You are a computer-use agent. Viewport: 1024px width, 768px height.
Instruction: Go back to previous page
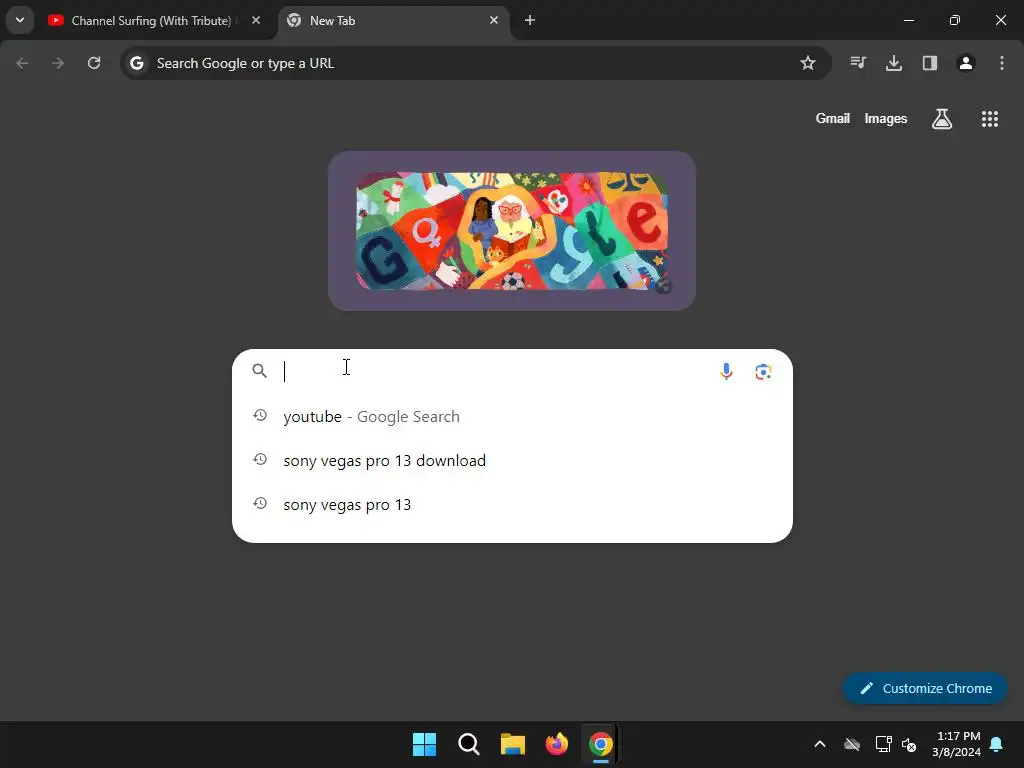pyautogui.click(x=22, y=63)
